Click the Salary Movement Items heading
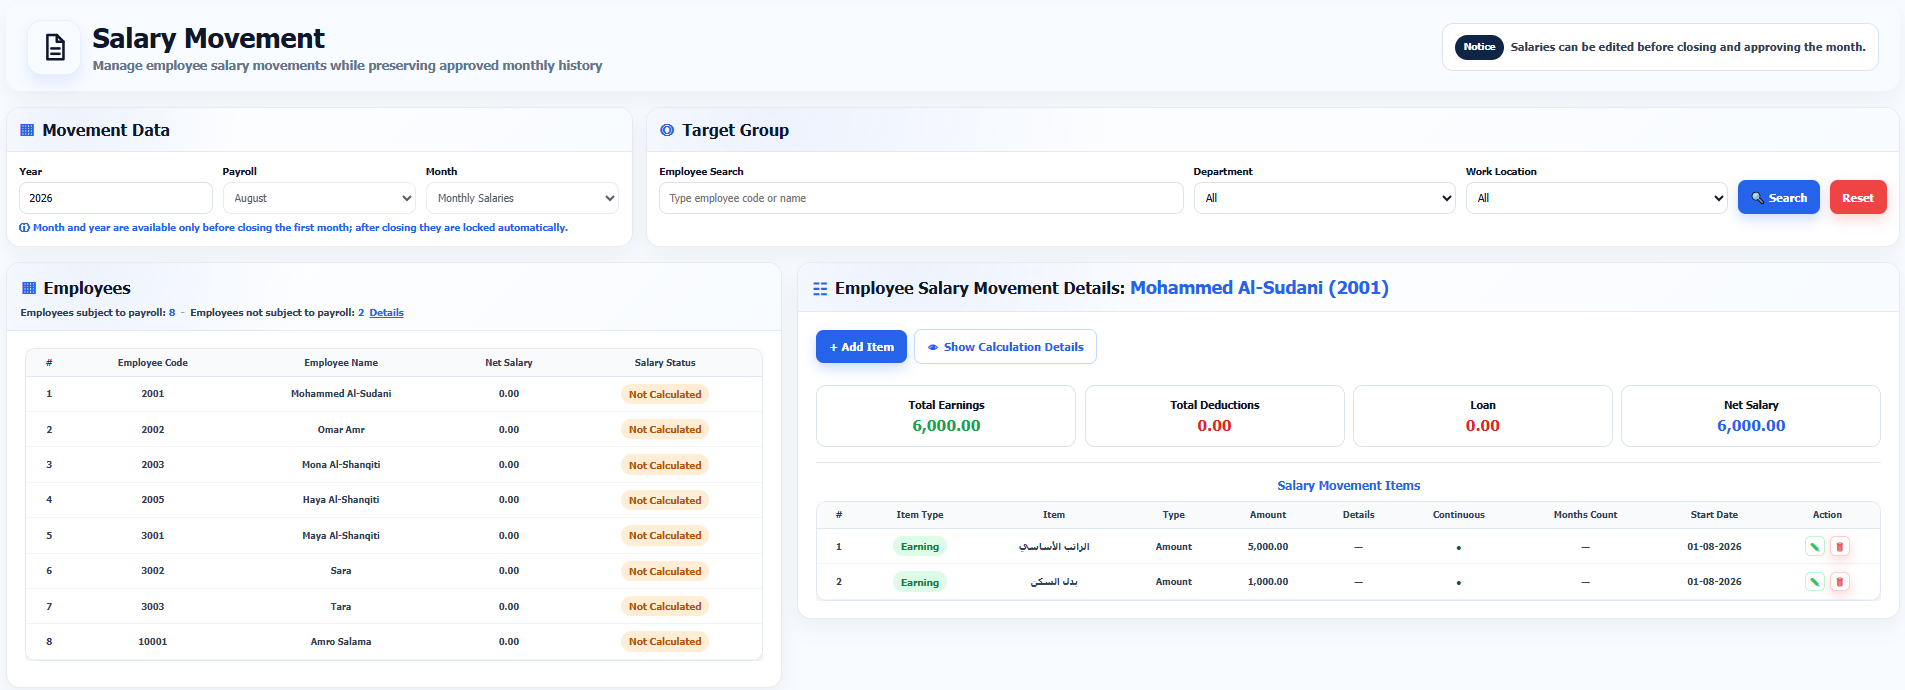The width and height of the screenshot is (1905, 690). tap(1348, 486)
